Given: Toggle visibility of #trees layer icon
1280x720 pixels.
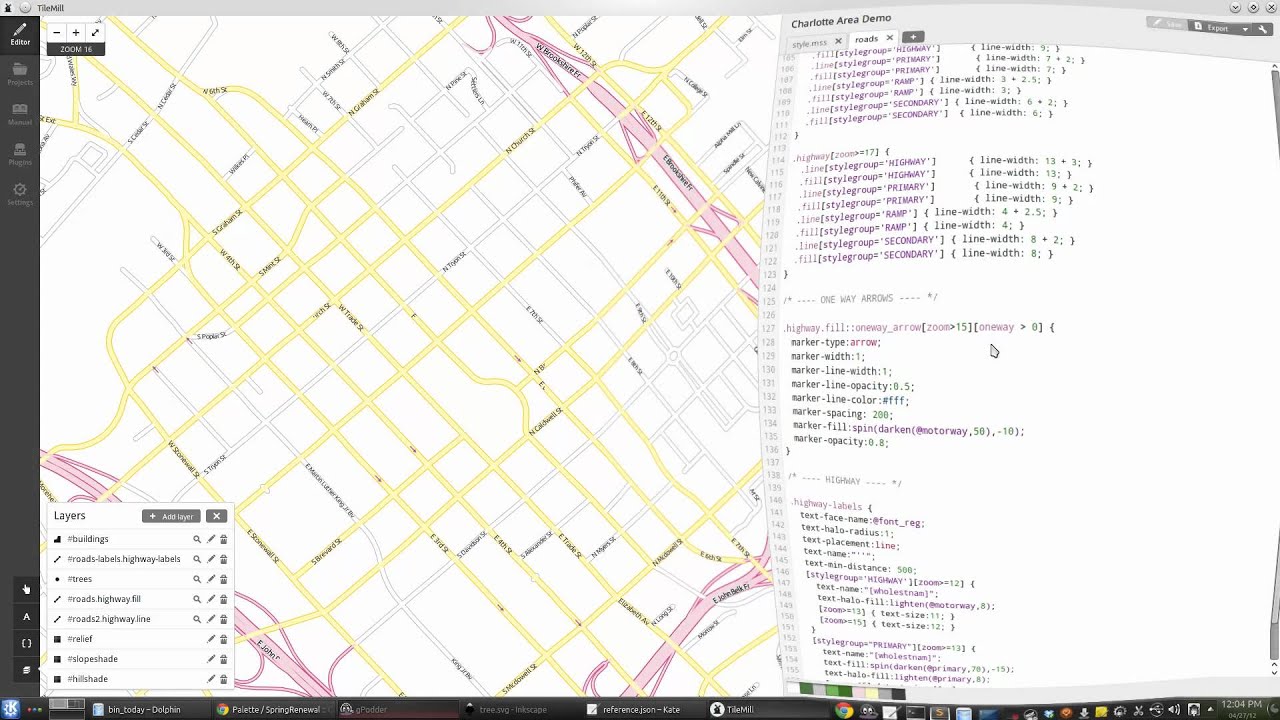Looking at the screenshot, I should 57,579.
